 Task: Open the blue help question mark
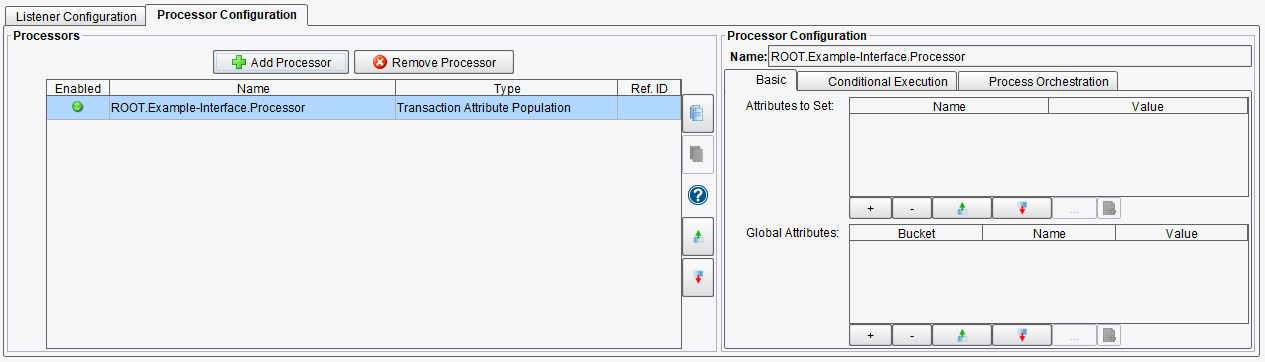click(x=697, y=196)
